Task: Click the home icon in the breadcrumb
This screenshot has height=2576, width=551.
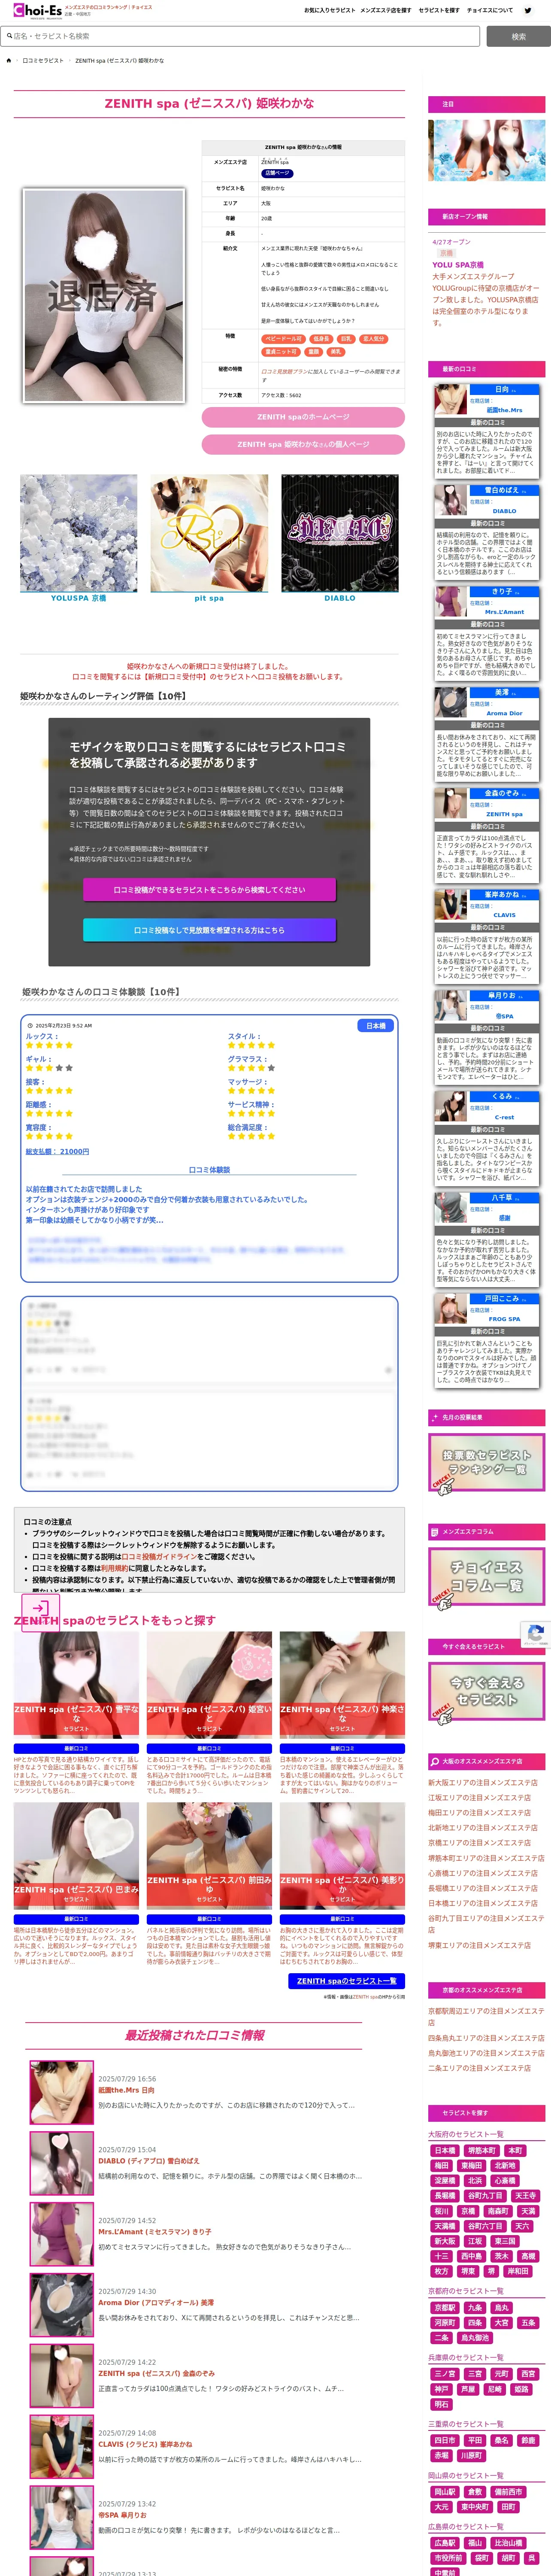Action: click(x=9, y=60)
